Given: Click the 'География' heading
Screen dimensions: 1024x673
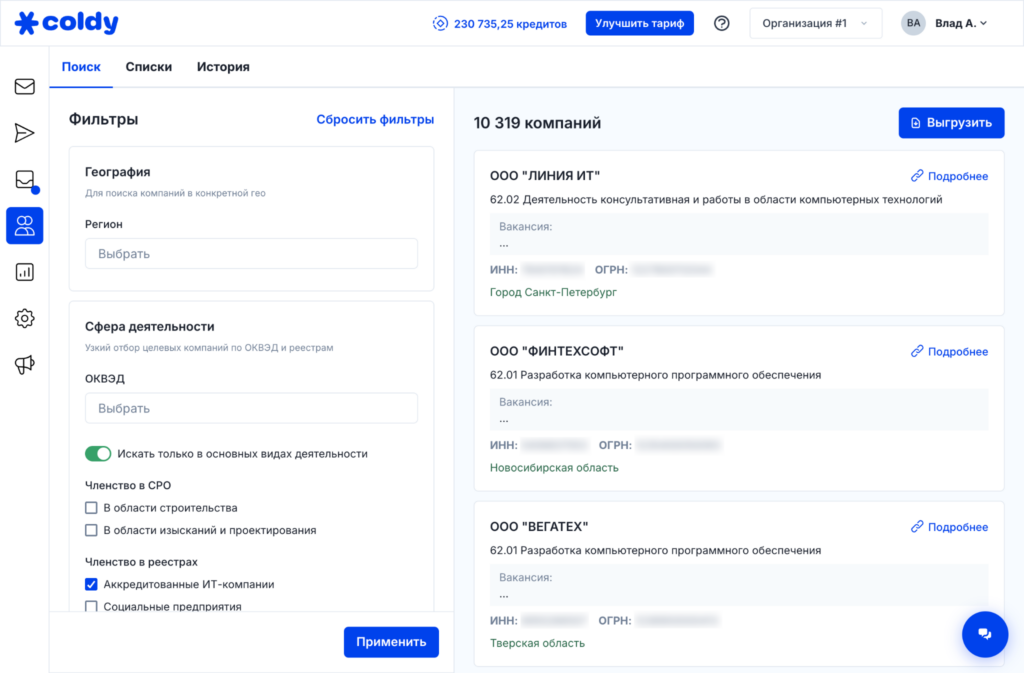Looking at the screenshot, I should point(118,172).
